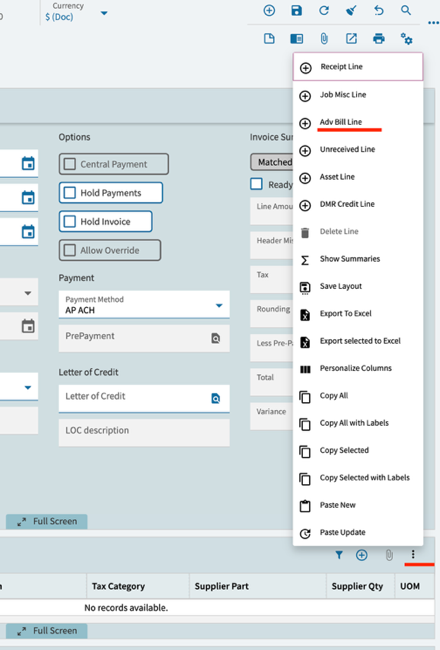Click the grey disabled calendar icon
This screenshot has width=440, height=650.
[28, 326]
